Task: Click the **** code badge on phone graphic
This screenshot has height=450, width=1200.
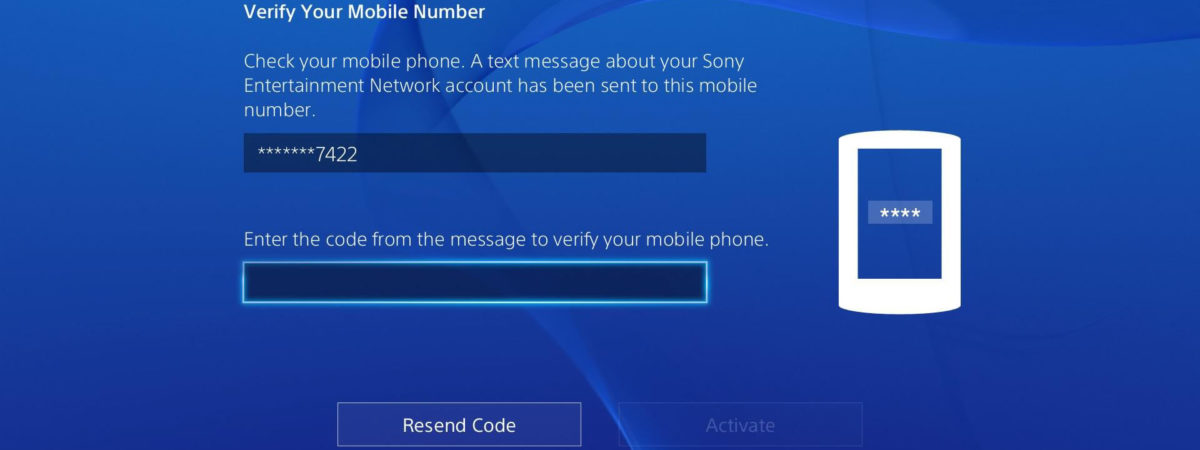Action: [900, 212]
